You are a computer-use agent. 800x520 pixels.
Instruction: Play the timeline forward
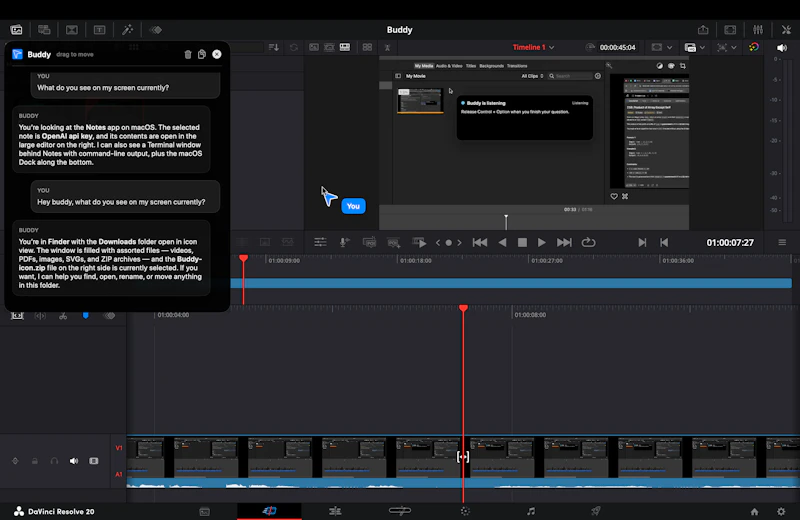point(542,242)
